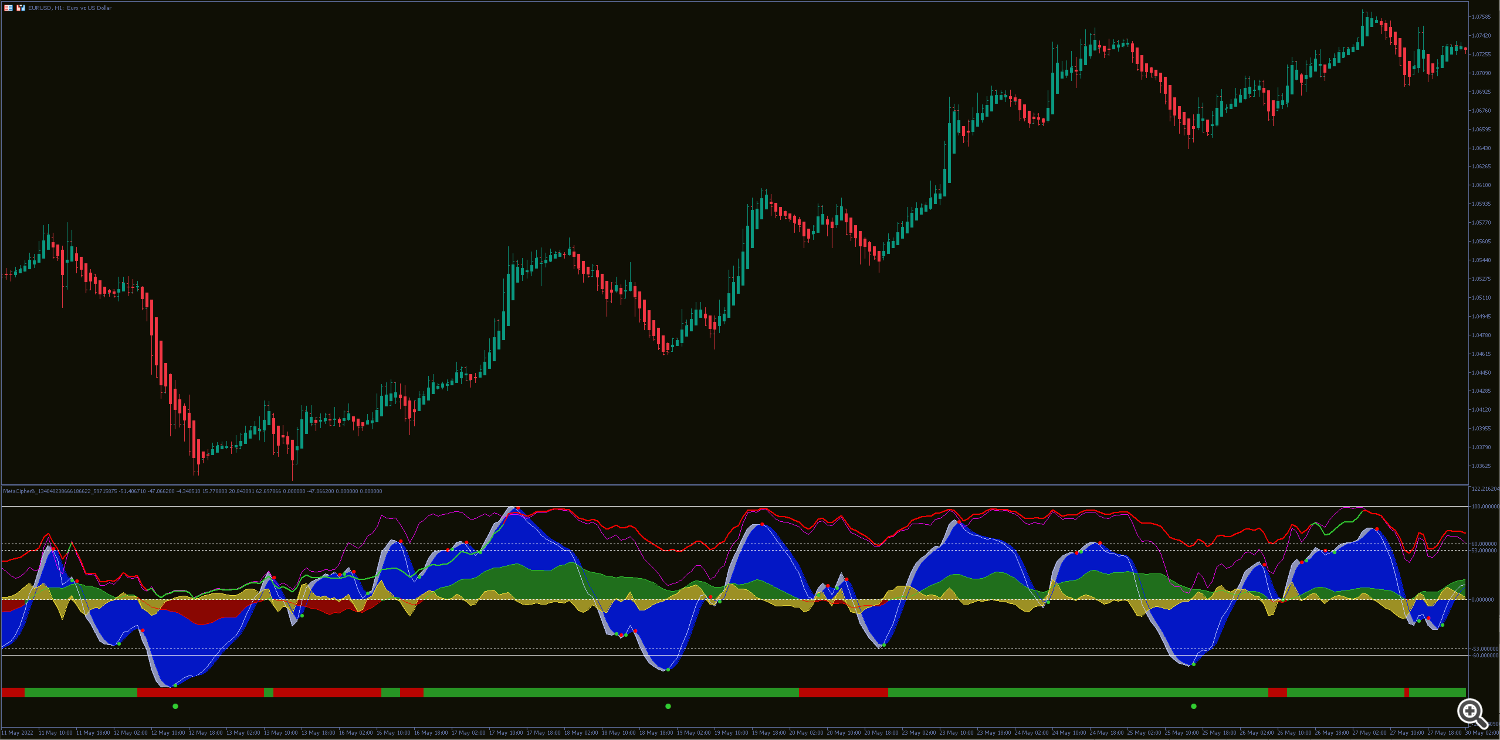Click the magnifier zoom-in icon
This screenshot has width=1500, height=740.
(1472, 712)
